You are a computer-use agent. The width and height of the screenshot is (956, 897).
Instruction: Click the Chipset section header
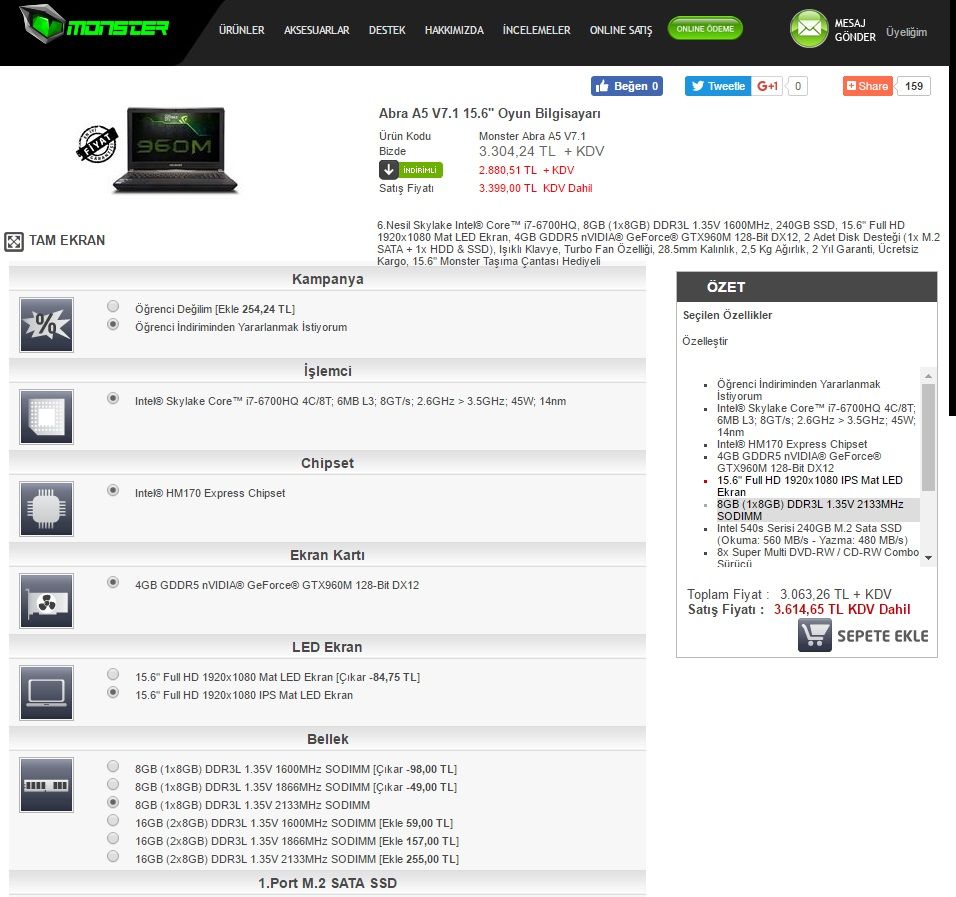point(327,463)
